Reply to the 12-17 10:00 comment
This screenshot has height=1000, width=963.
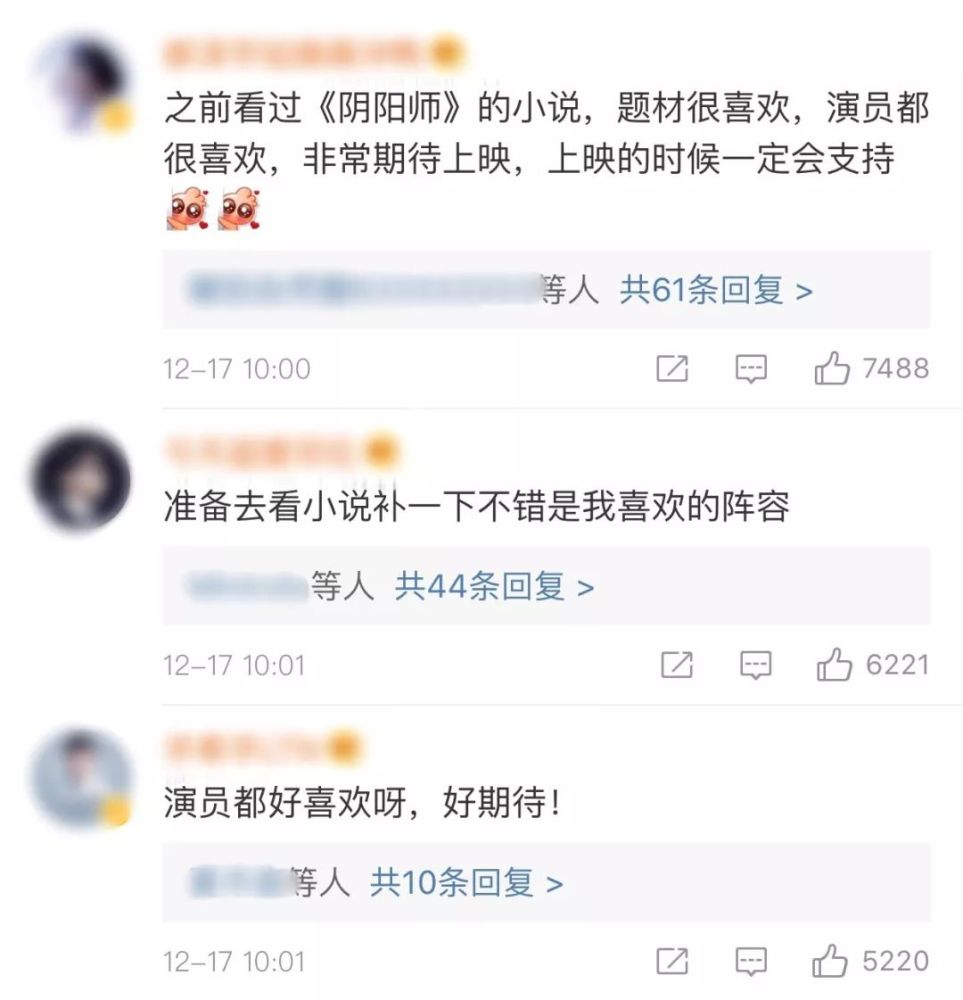[751, 369]
